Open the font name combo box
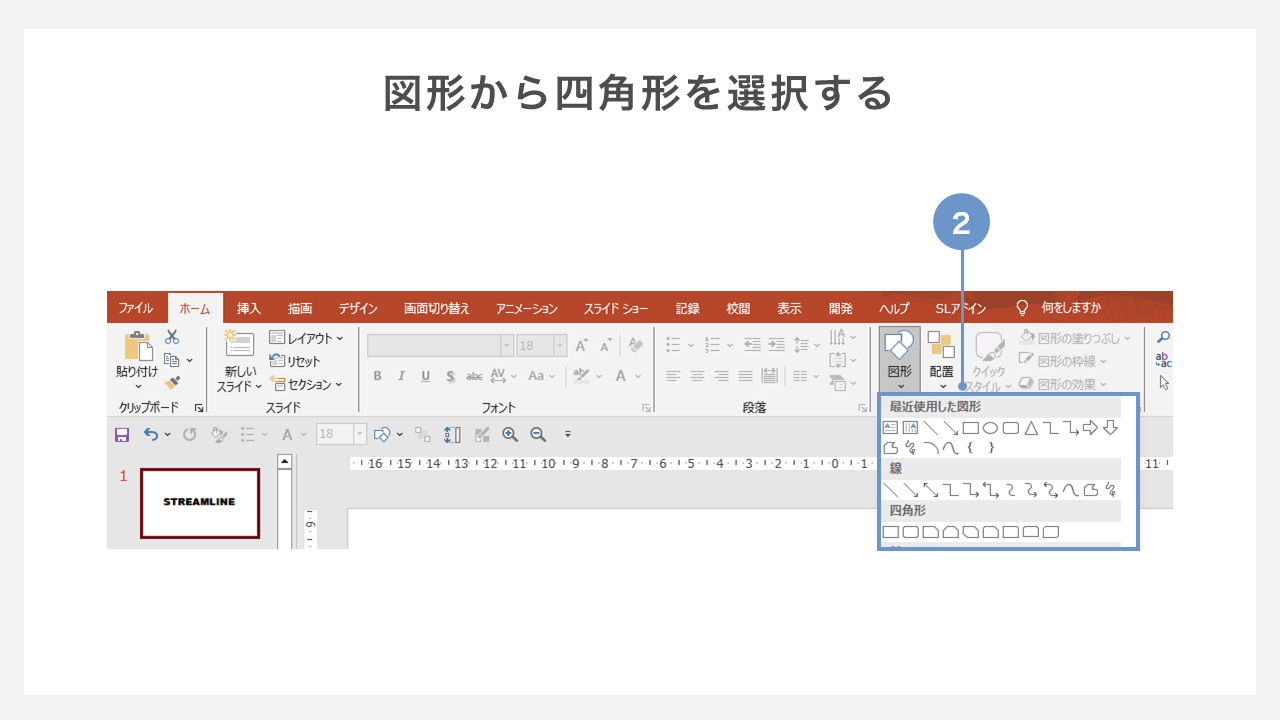This screenshot has height=720, width=1280. [440, 345]
